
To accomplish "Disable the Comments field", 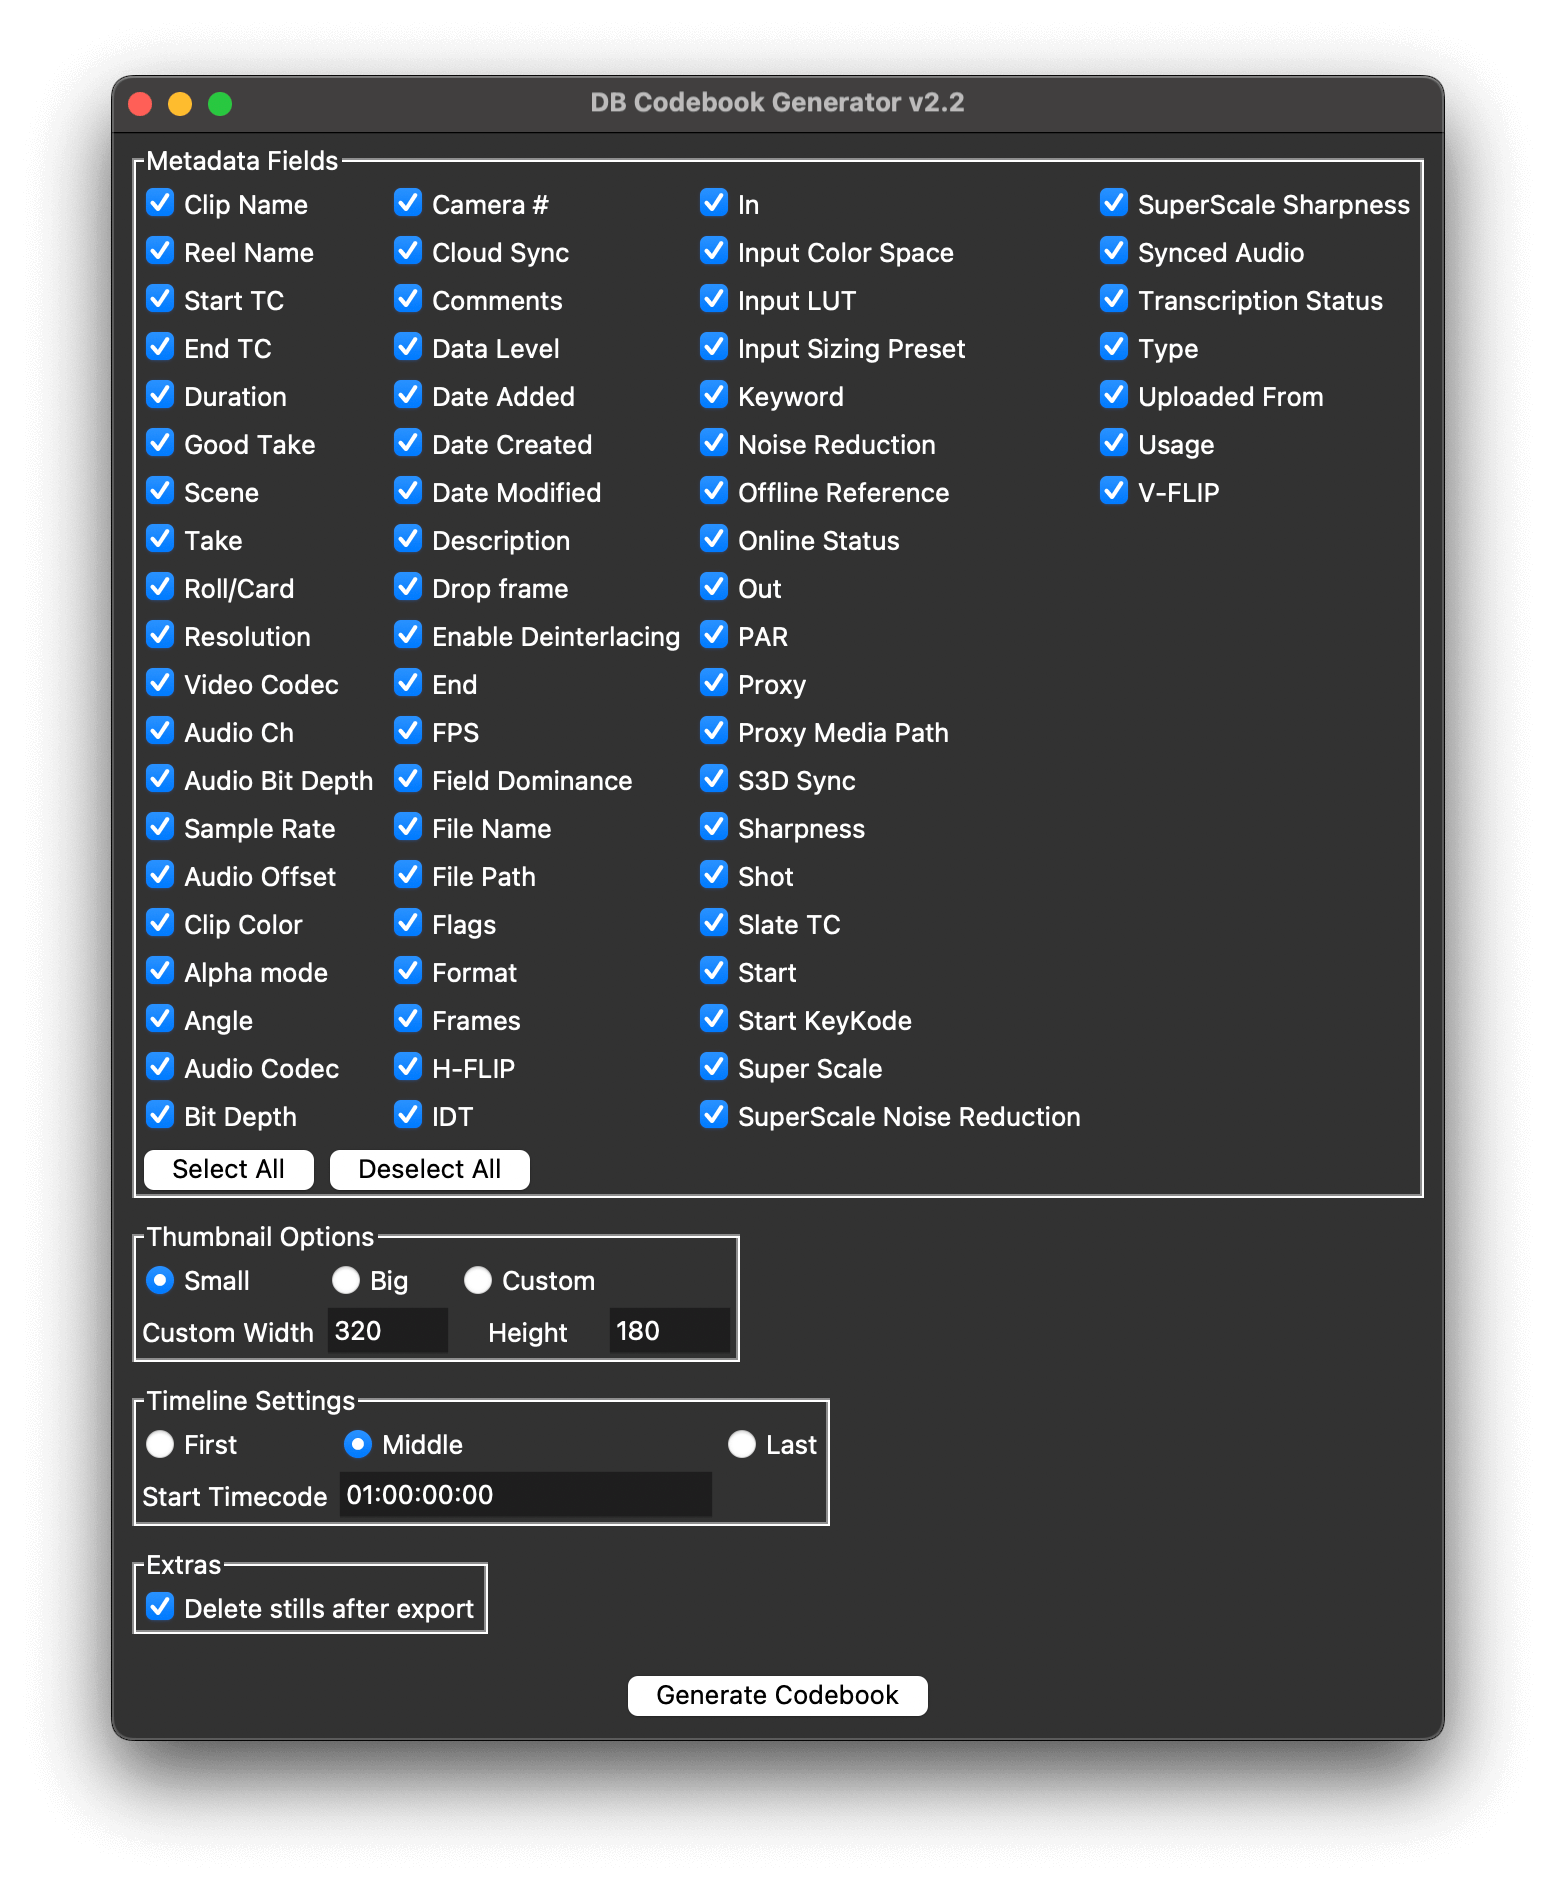I will [408, 299].
